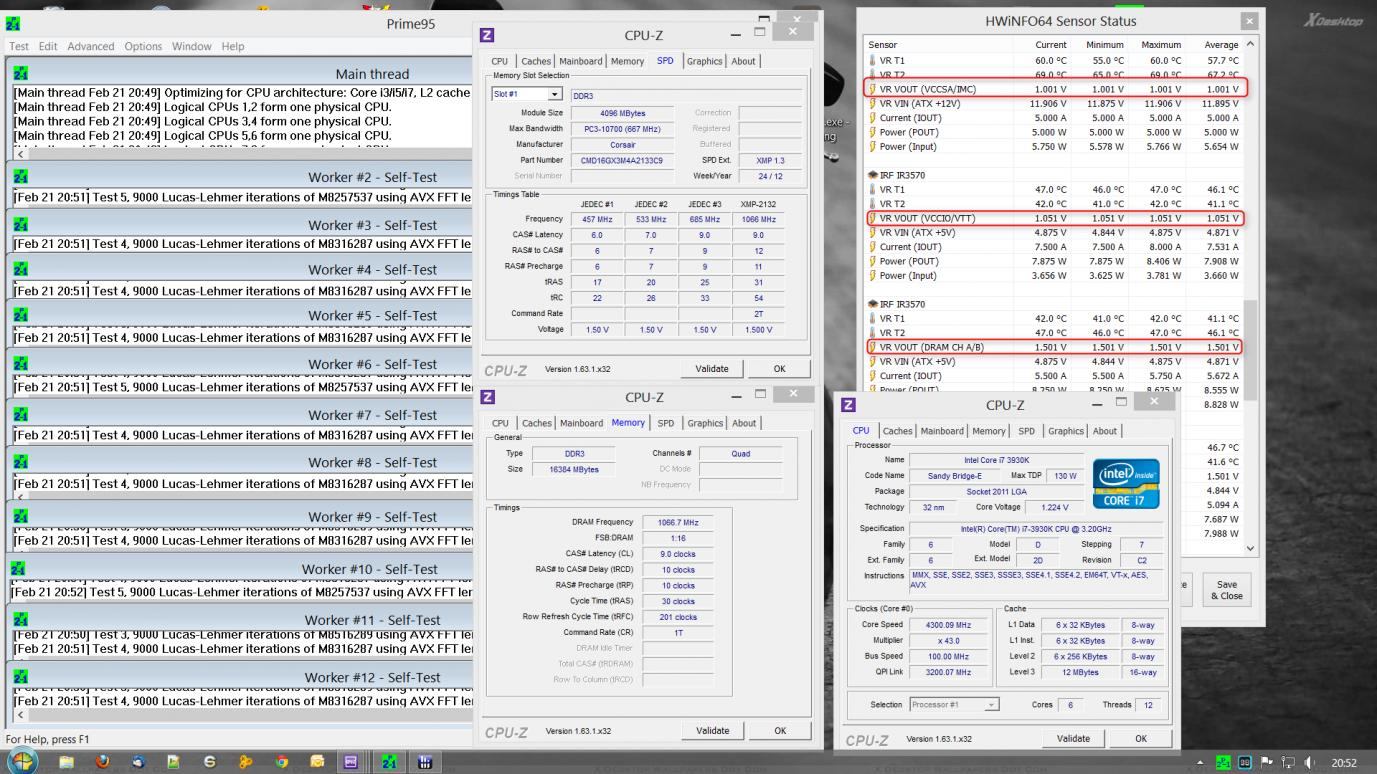Viewport: 1377px width, 774px height.
Task: Click the bolt icon beside VR VOUT (VCCIO/VTT)
Action: coord(872,218)
